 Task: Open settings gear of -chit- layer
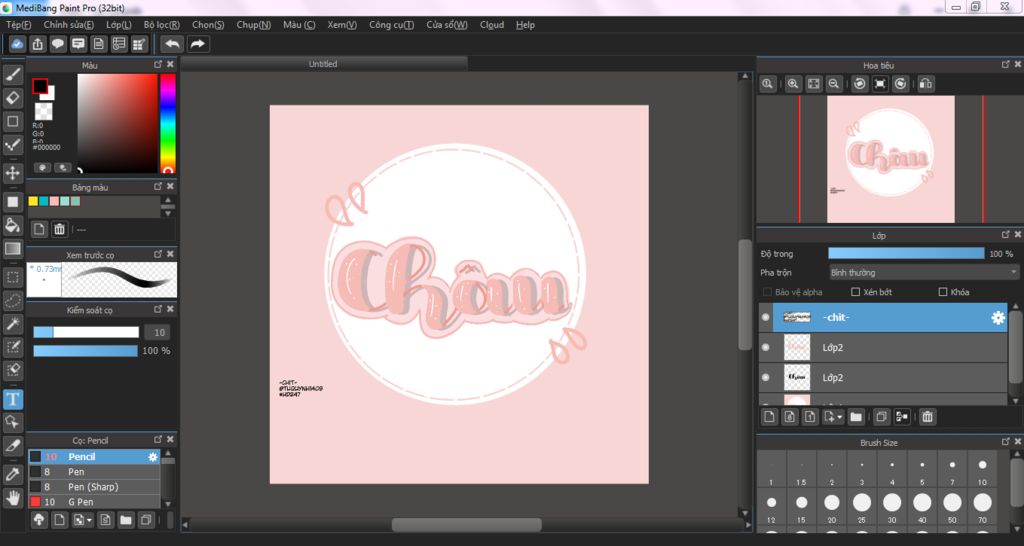coord(998,317)
